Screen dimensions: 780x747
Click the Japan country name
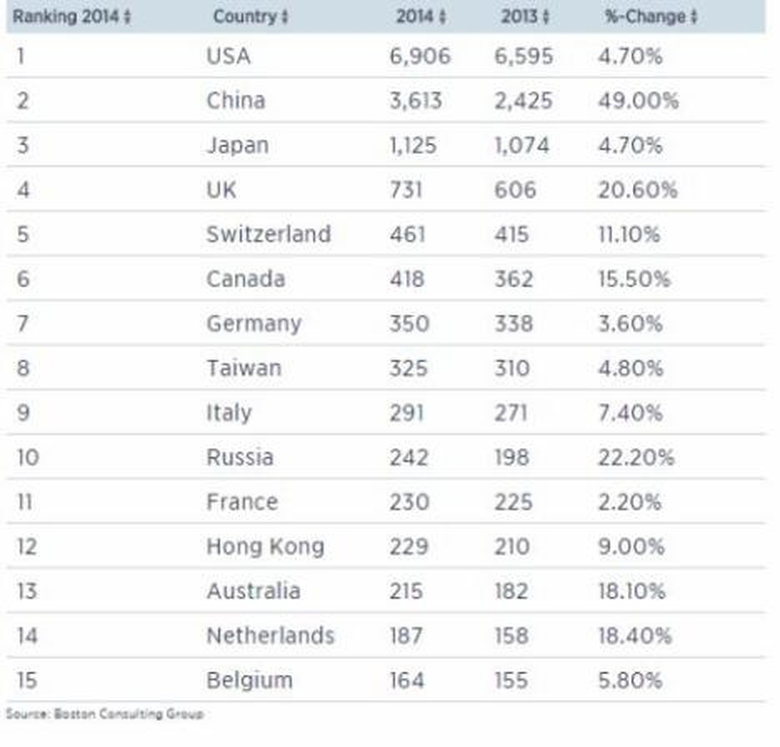tap(237, 145)
